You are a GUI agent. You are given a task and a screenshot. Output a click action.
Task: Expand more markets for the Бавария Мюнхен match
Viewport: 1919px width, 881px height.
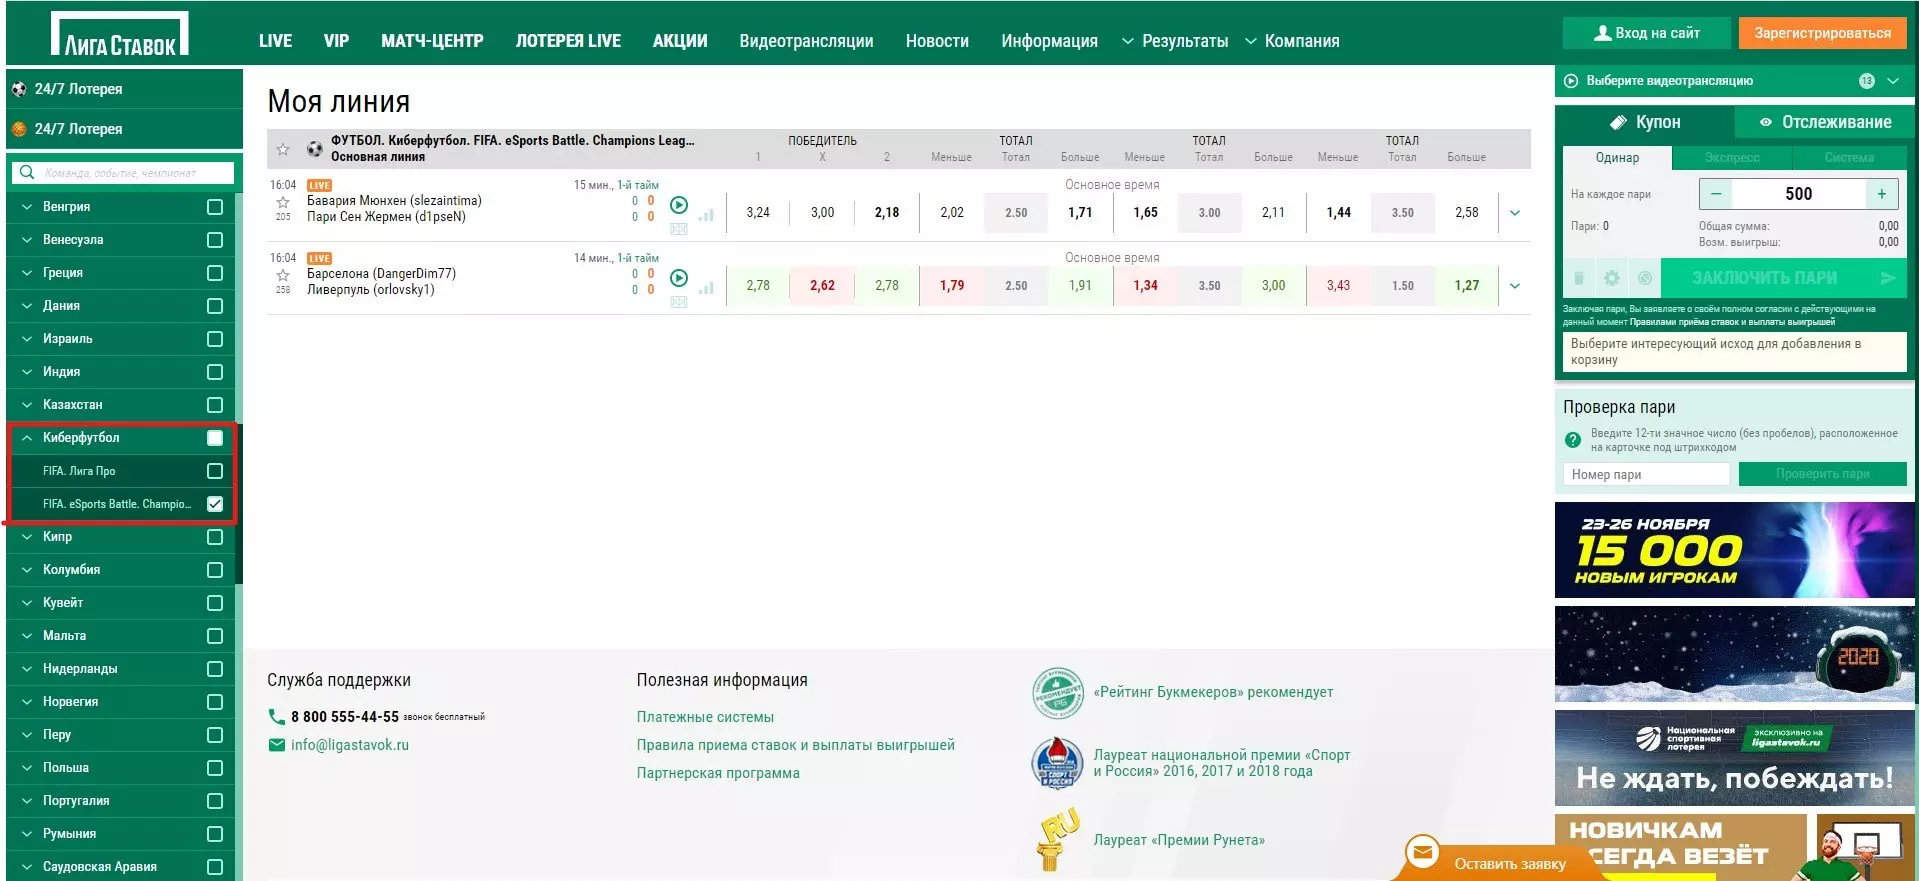coord(1515,213)
